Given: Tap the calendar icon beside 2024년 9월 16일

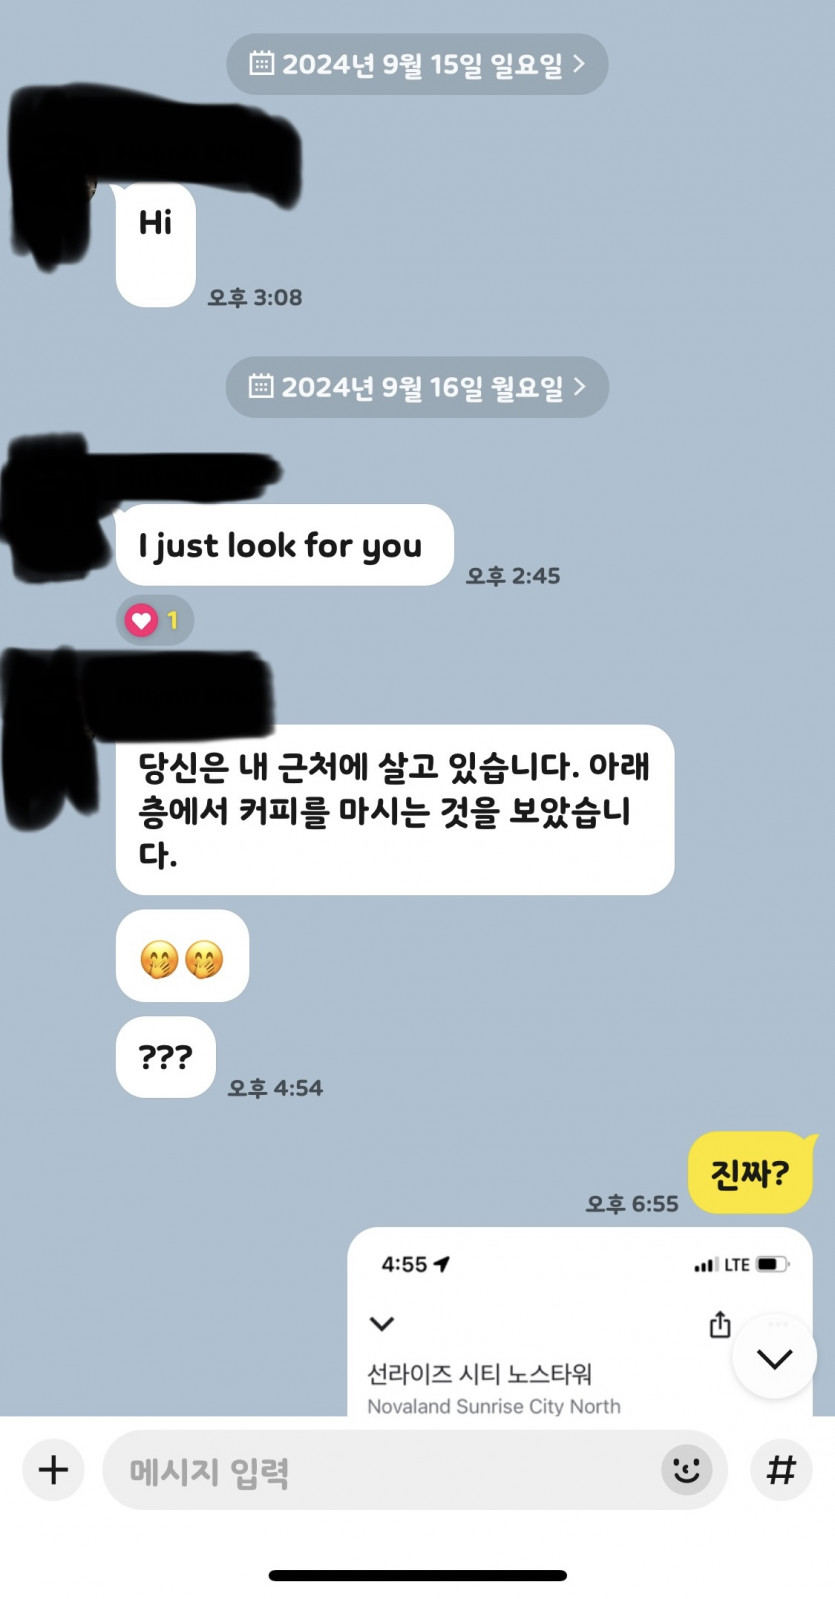Looking at the screenshot, I should click(261, 386).
